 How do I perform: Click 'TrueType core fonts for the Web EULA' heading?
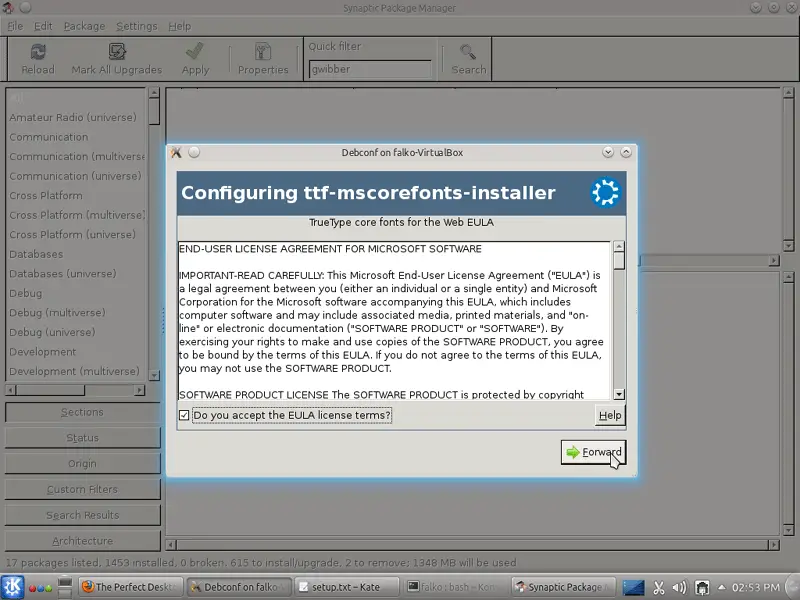coord(401,222)
